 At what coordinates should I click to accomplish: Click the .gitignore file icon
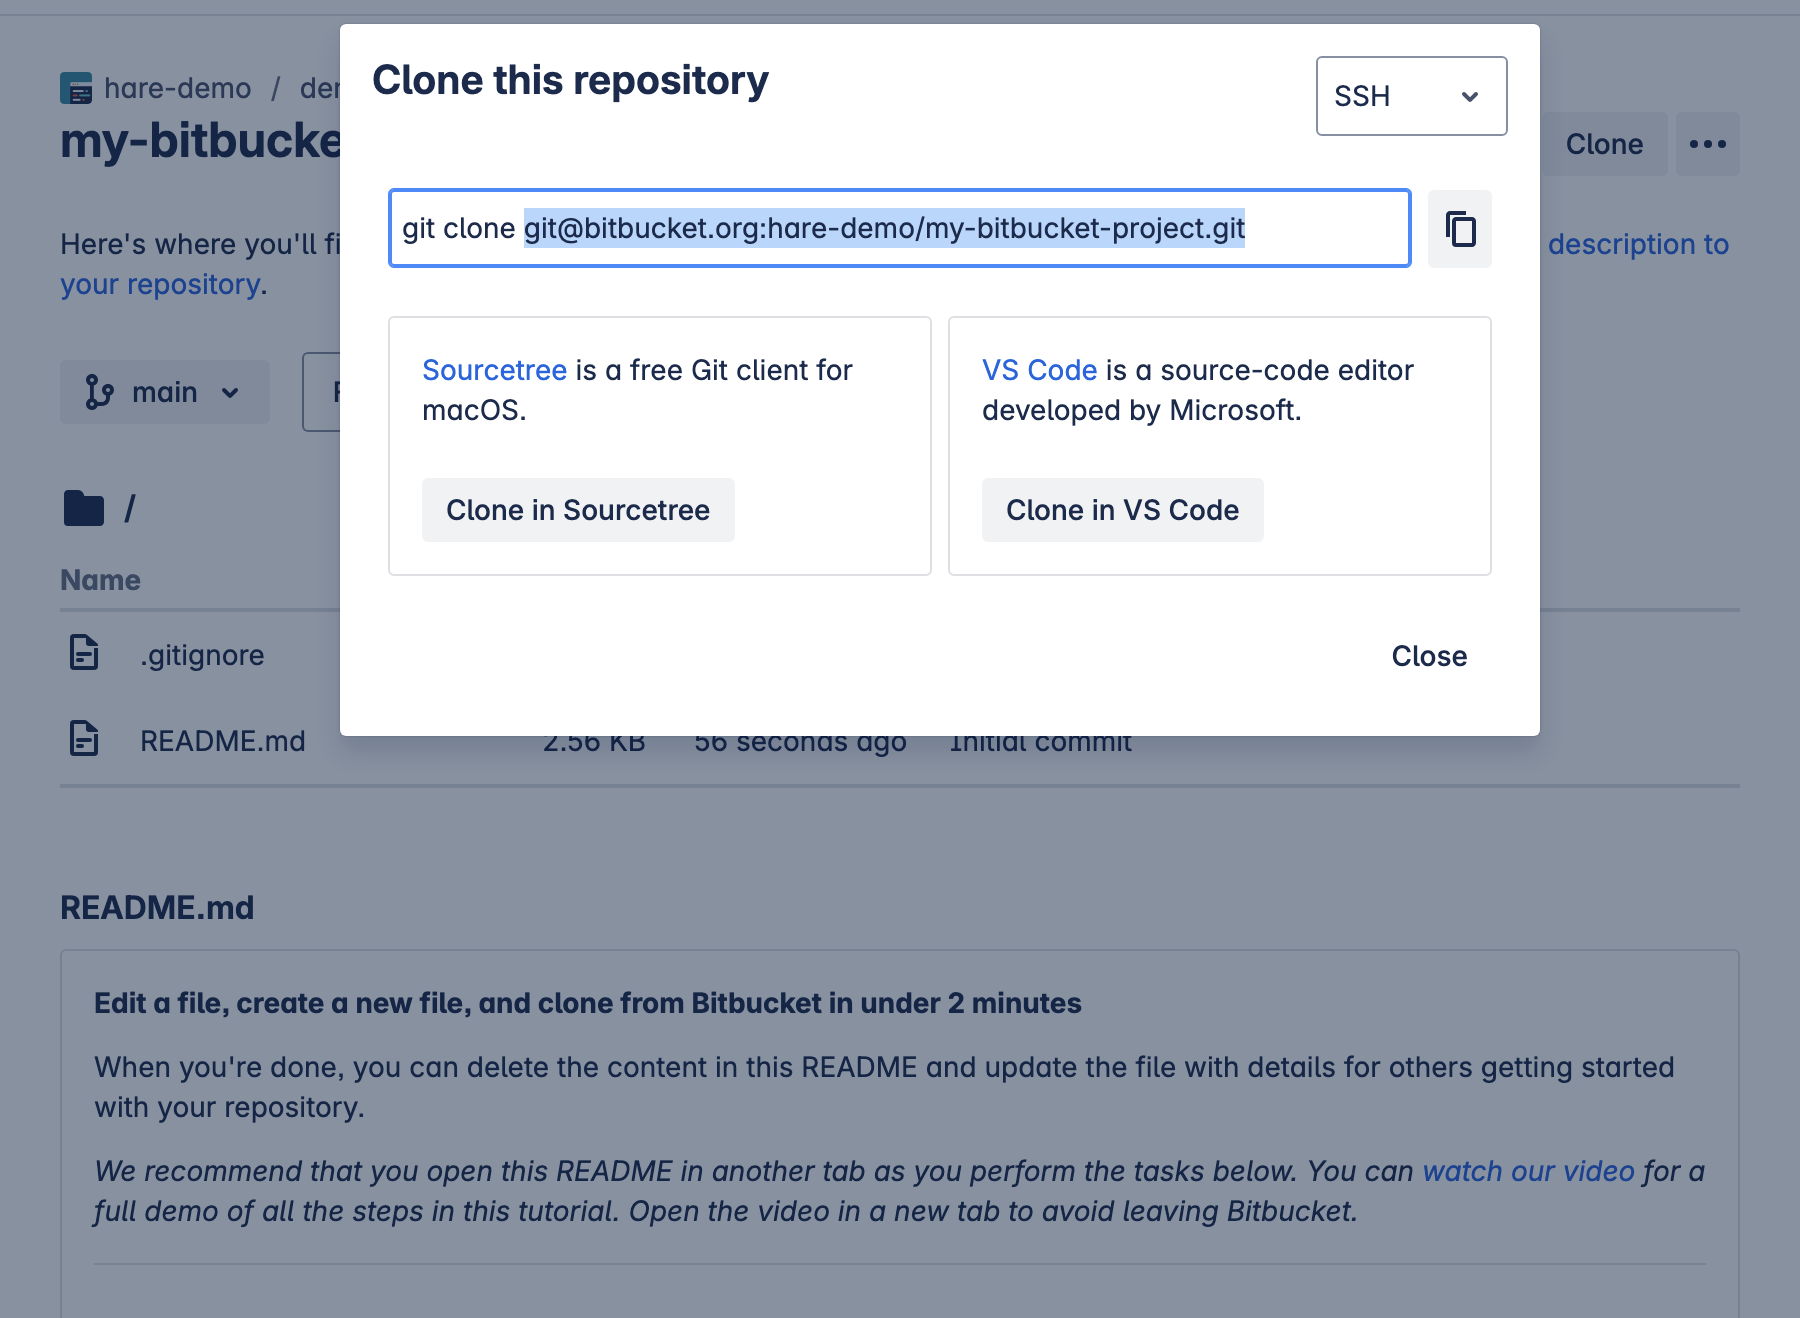click(84, 654)
